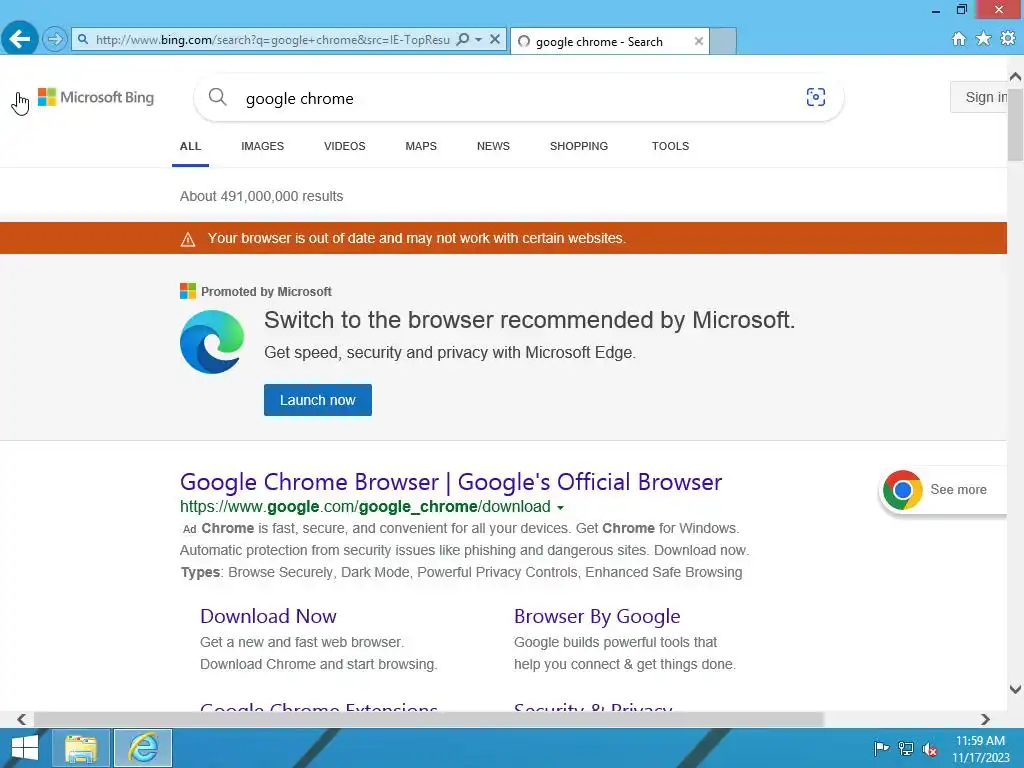Click the Sign in button
The image size is (1024, 768).
click(979, 97)
